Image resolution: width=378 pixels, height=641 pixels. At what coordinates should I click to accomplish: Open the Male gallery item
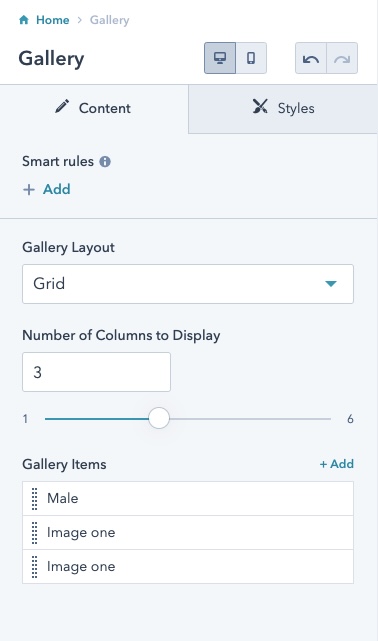188,498
